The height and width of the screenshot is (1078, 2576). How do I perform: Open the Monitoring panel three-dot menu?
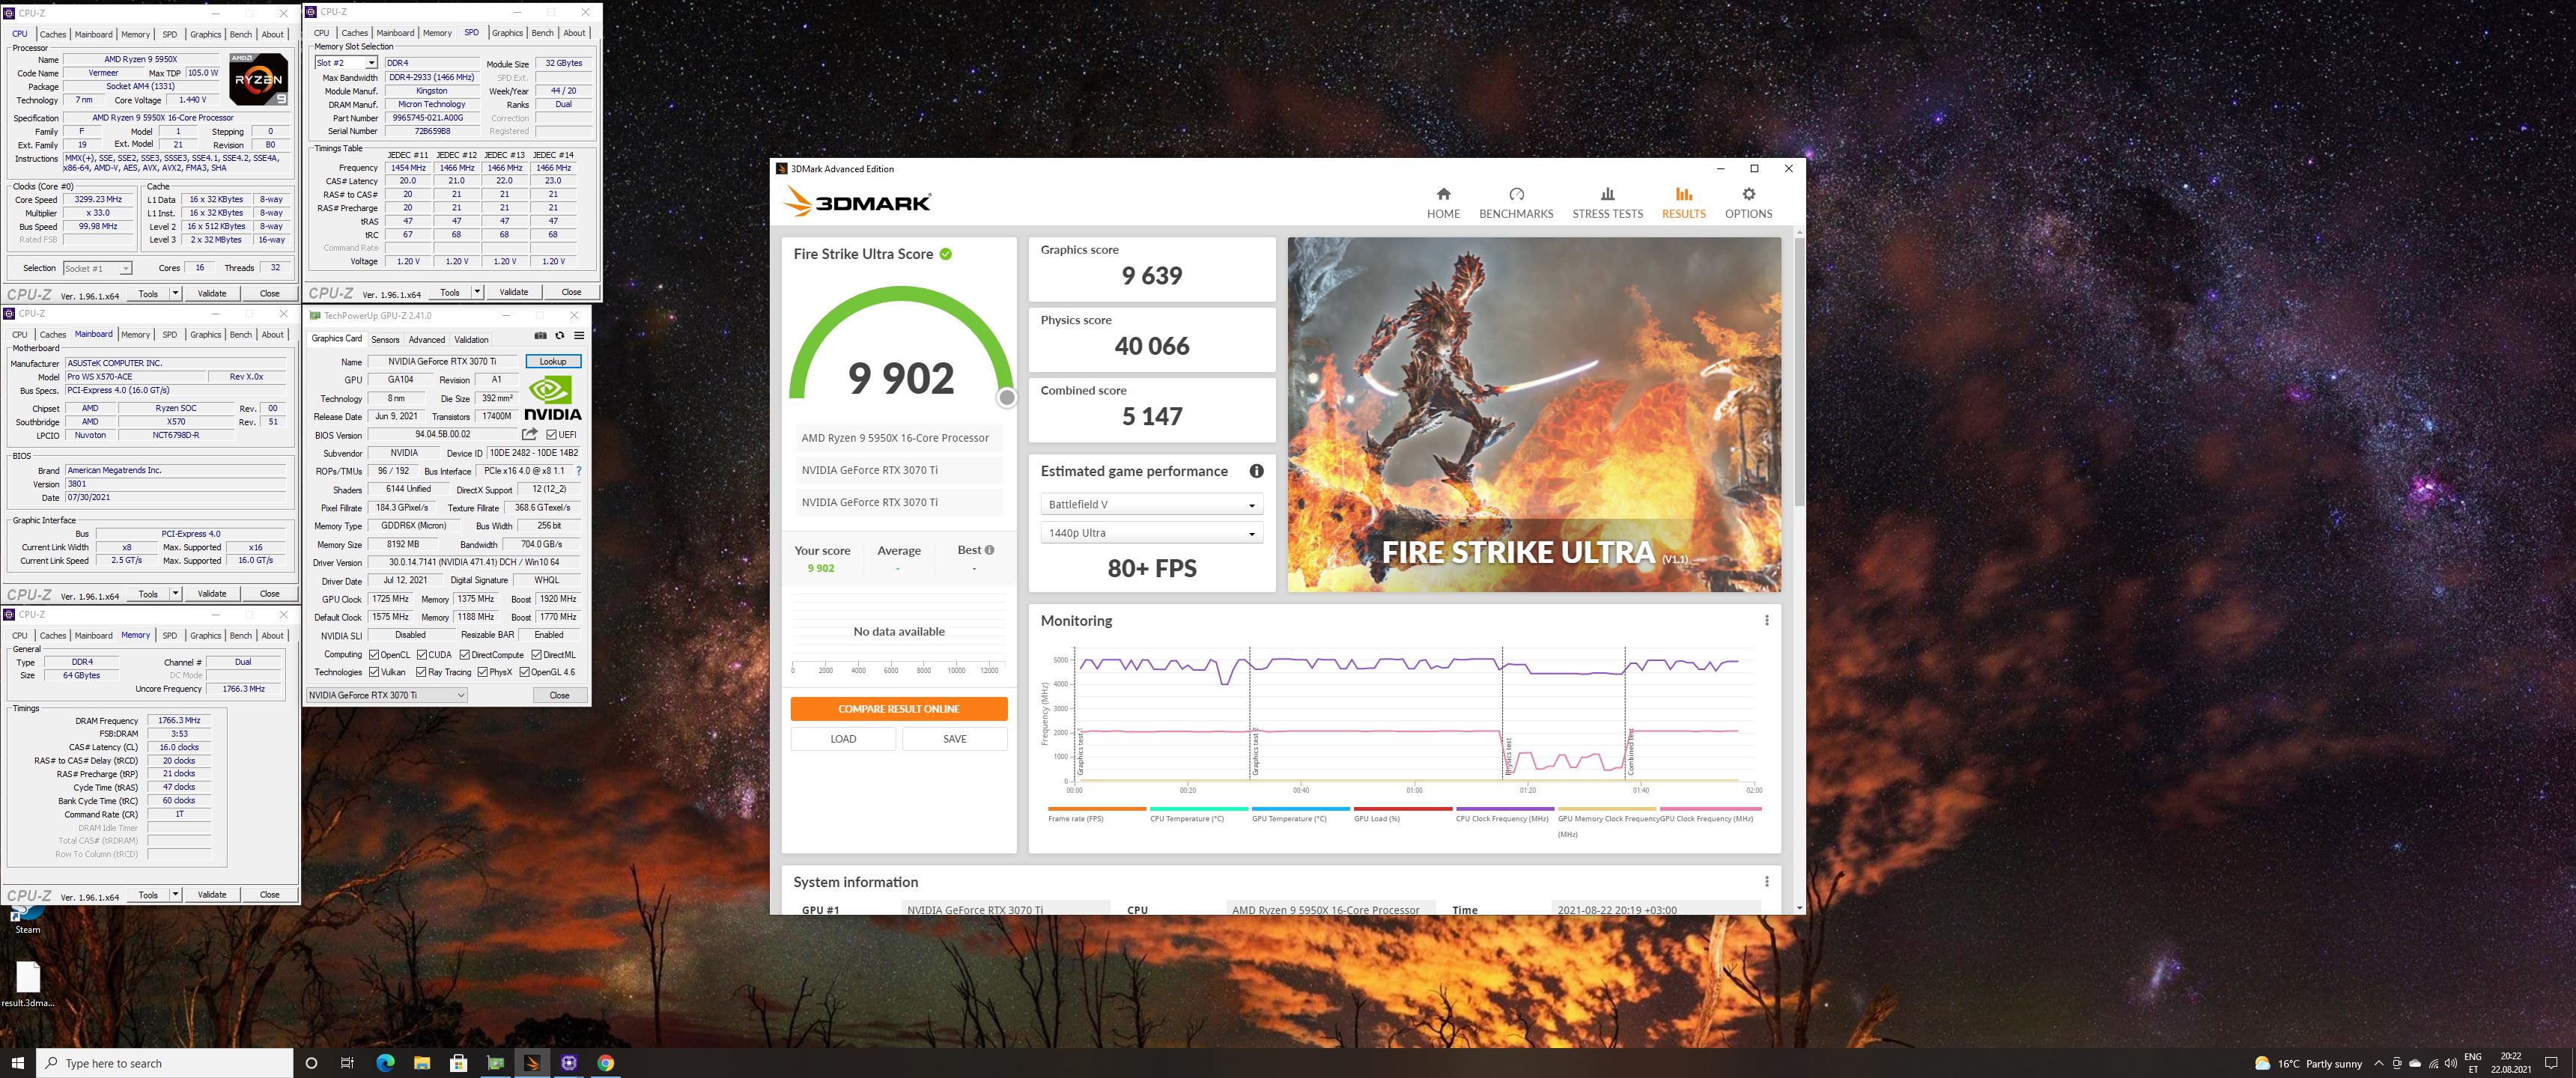coord(1766,620)
